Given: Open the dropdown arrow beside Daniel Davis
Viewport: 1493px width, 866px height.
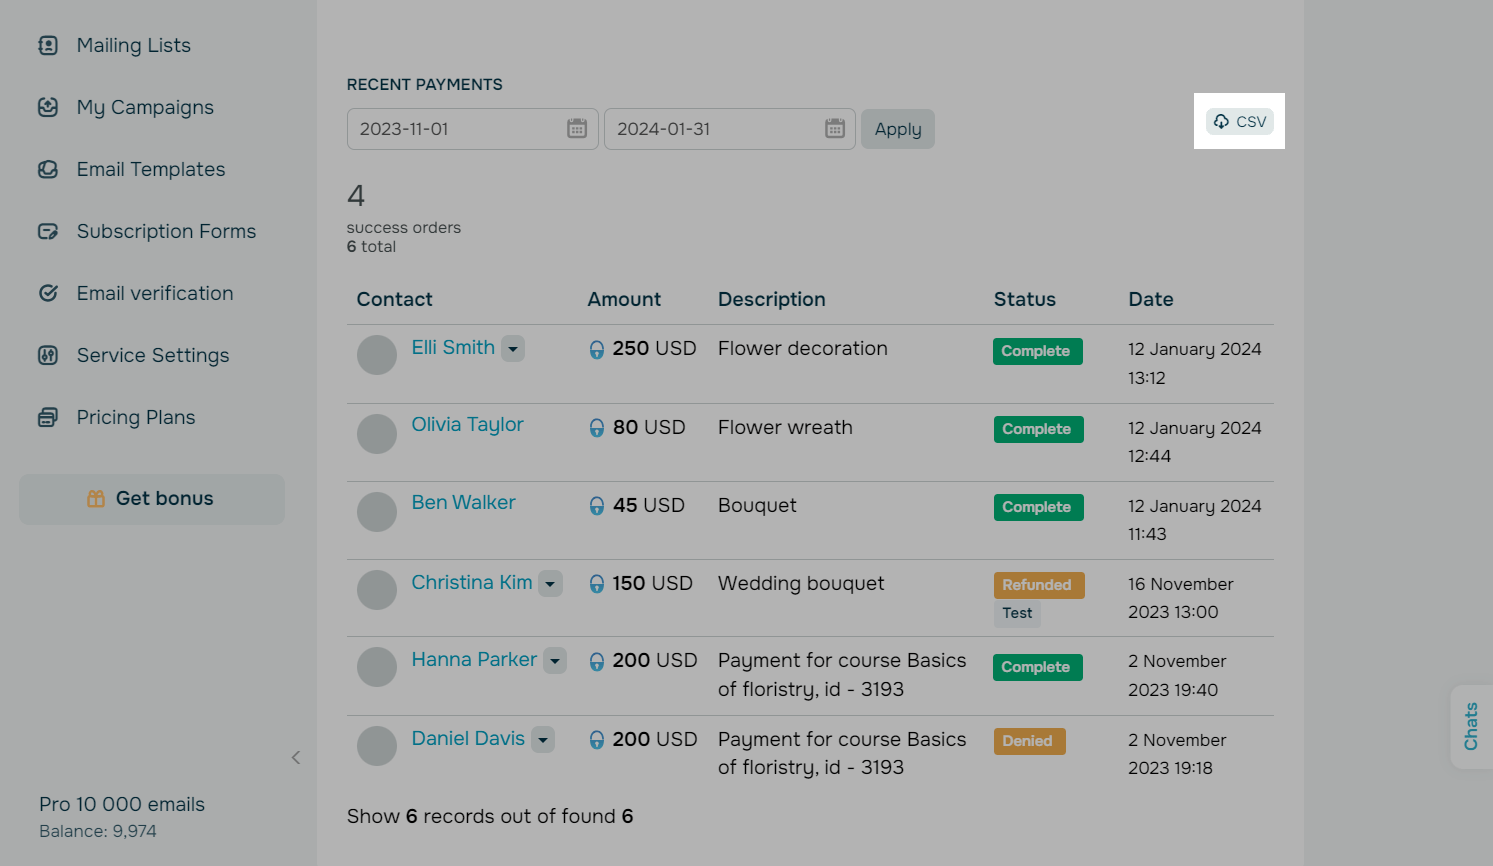Looking at the screenshot, I should [x=543, y=740].
